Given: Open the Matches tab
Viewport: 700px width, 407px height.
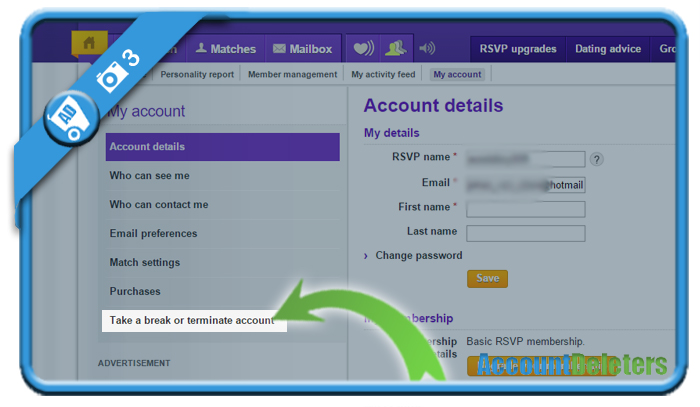Looking at the screenshot, I should click(x=226, y=49).
